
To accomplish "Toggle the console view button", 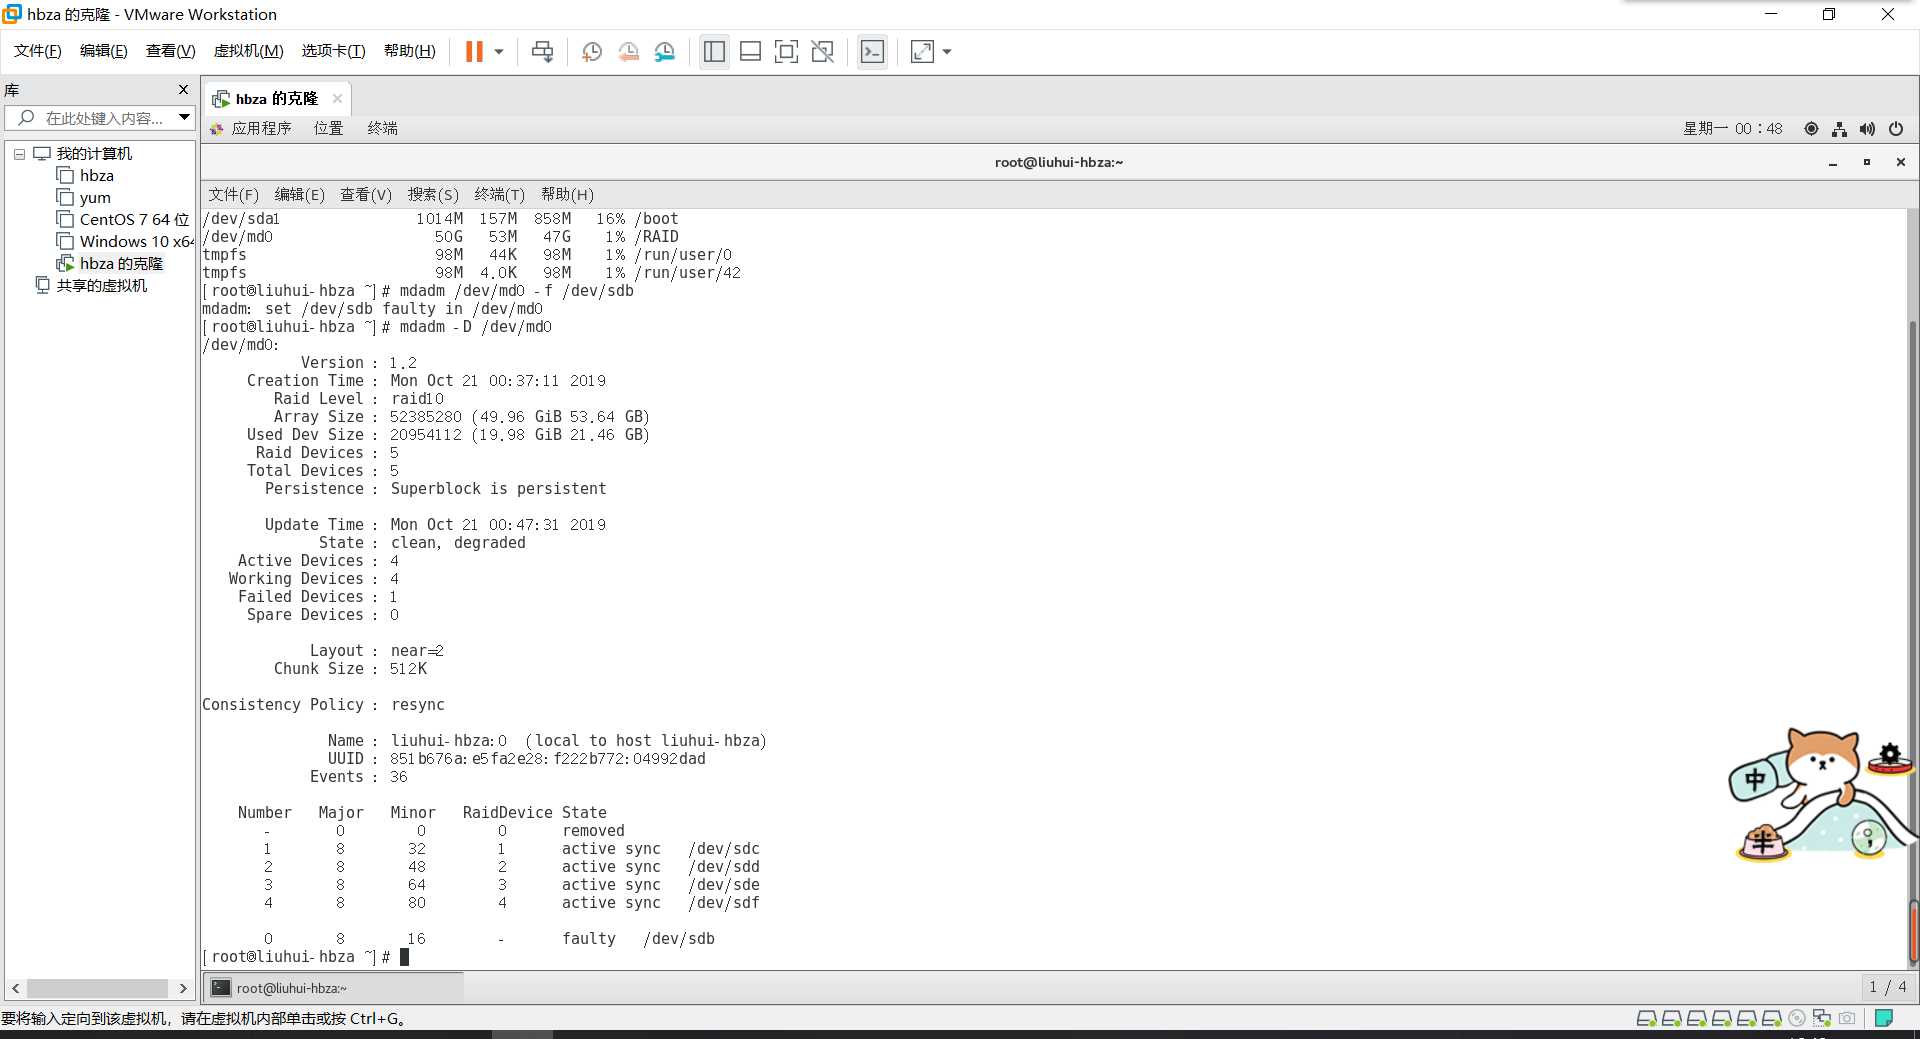I will pos(872,52).
